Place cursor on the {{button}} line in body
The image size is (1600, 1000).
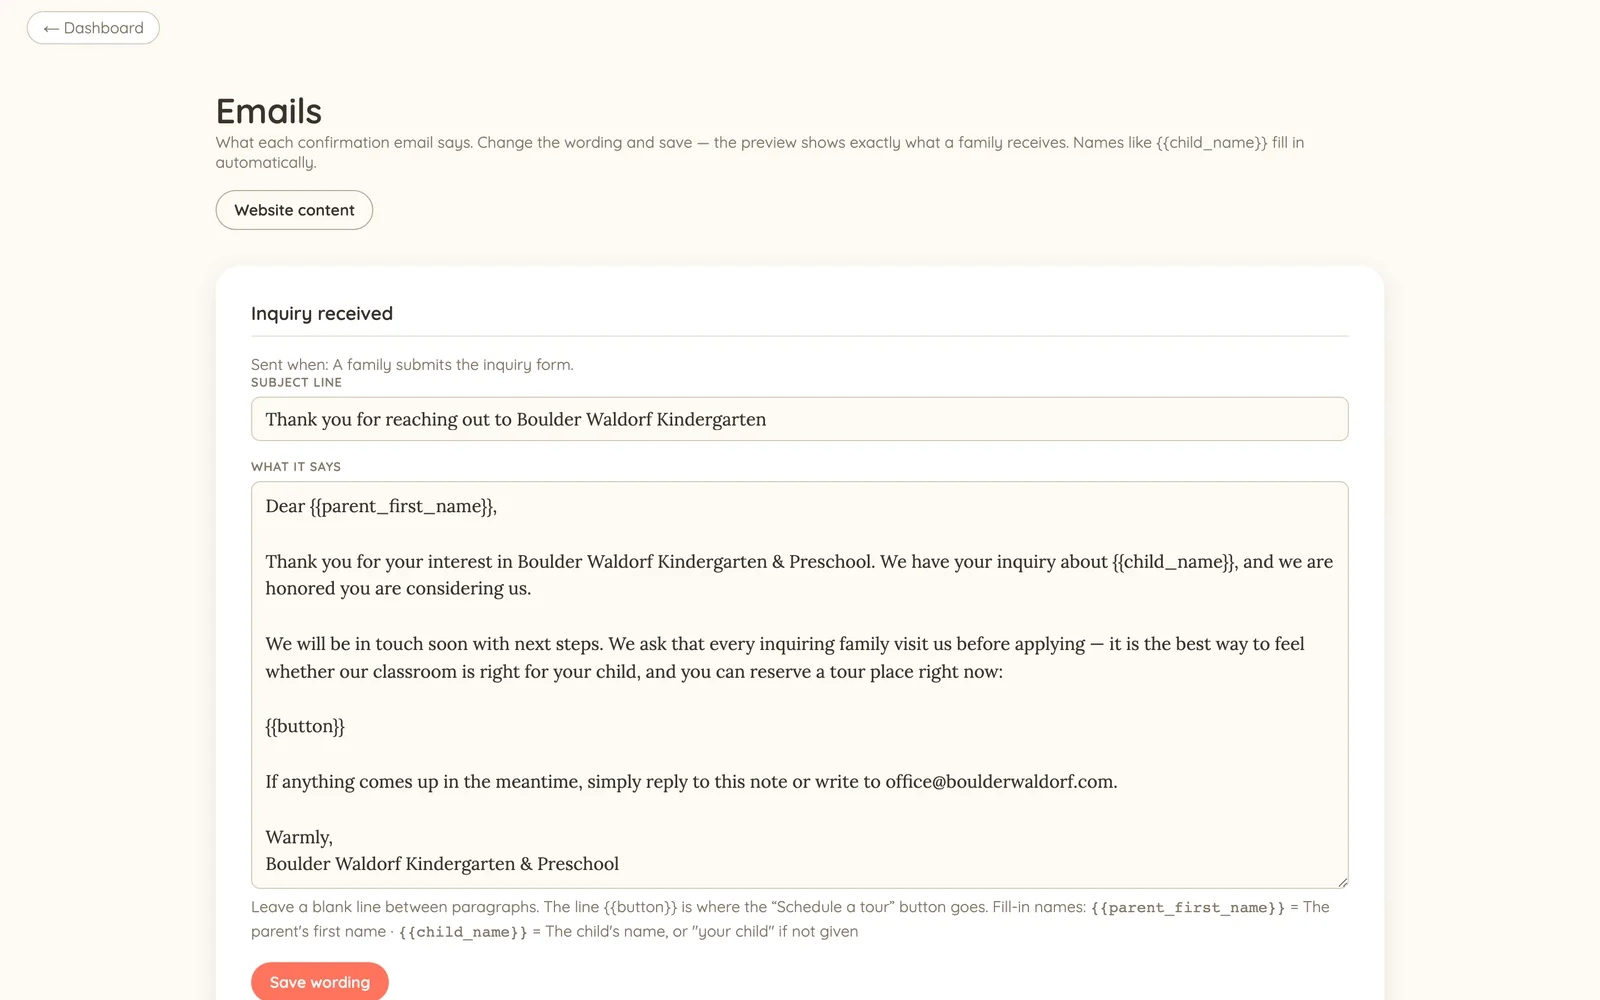[x=305, y=726]
